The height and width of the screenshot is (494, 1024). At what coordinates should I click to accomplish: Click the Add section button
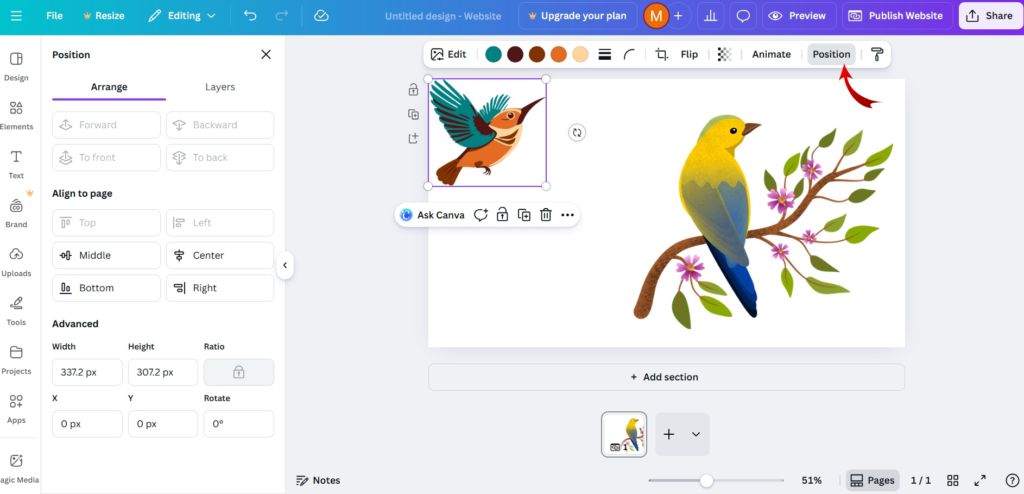666,377
